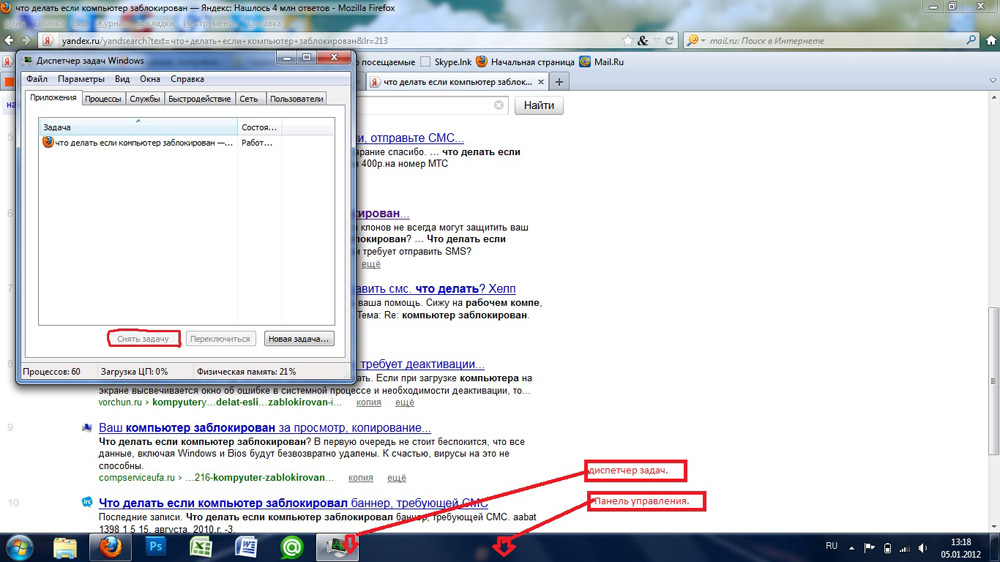Click the Task Manager title bar icon
Screen dimensions: 1000x562
28,61
